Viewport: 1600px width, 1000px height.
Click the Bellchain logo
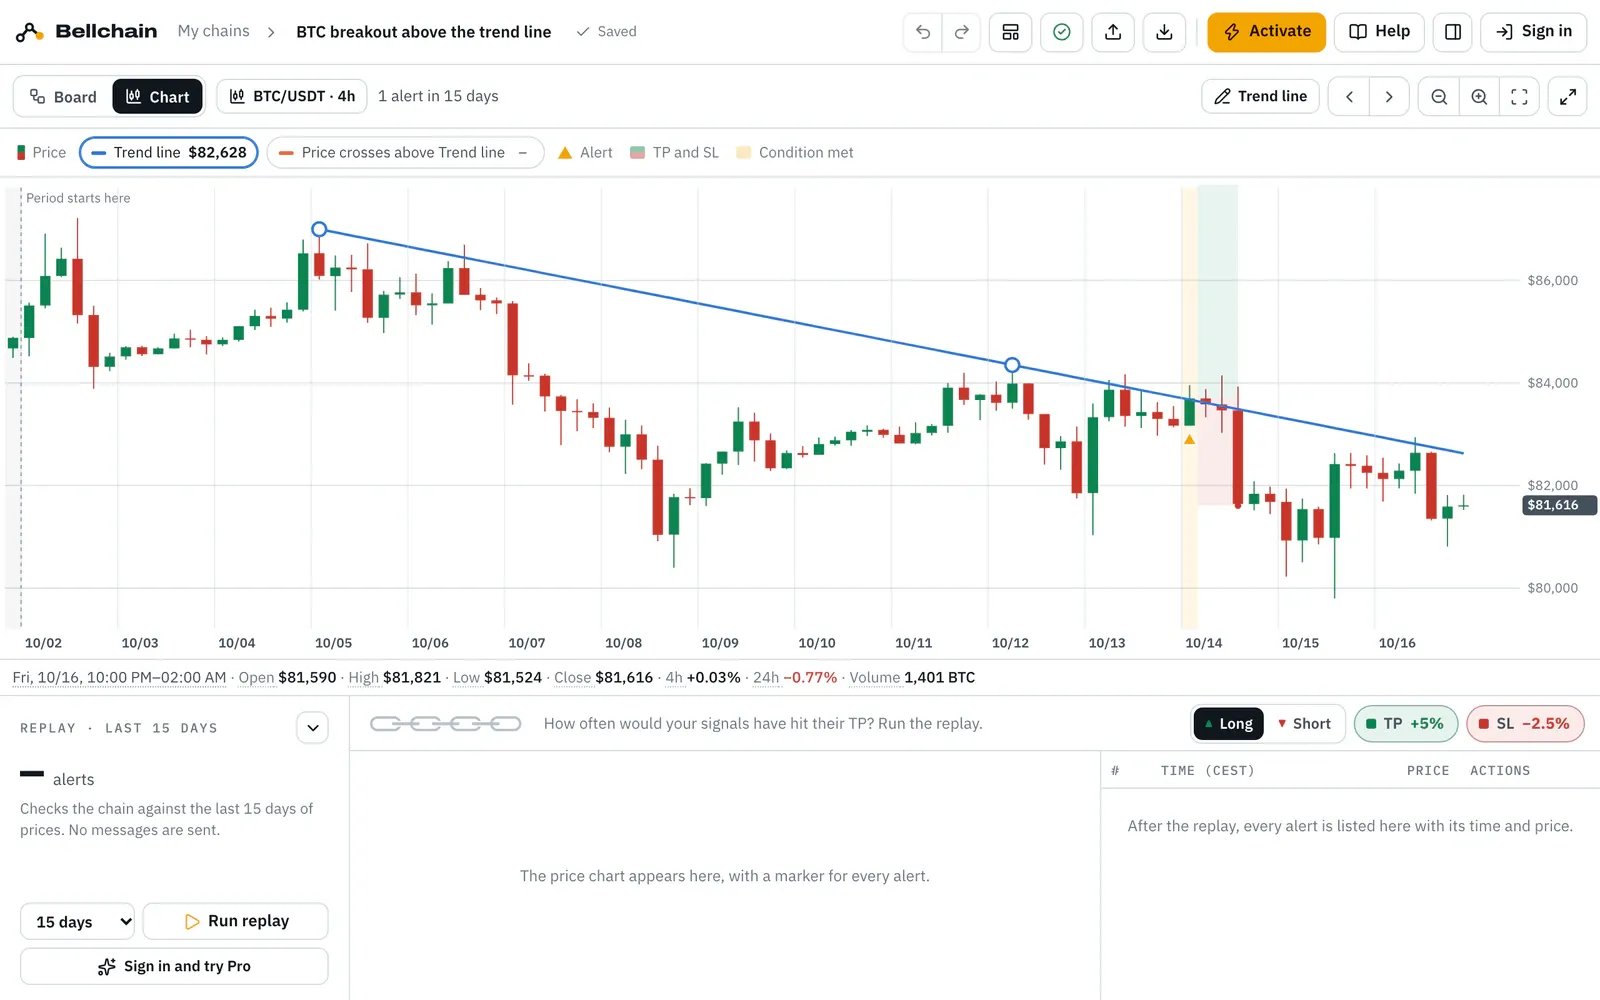[x=86, y=32]
